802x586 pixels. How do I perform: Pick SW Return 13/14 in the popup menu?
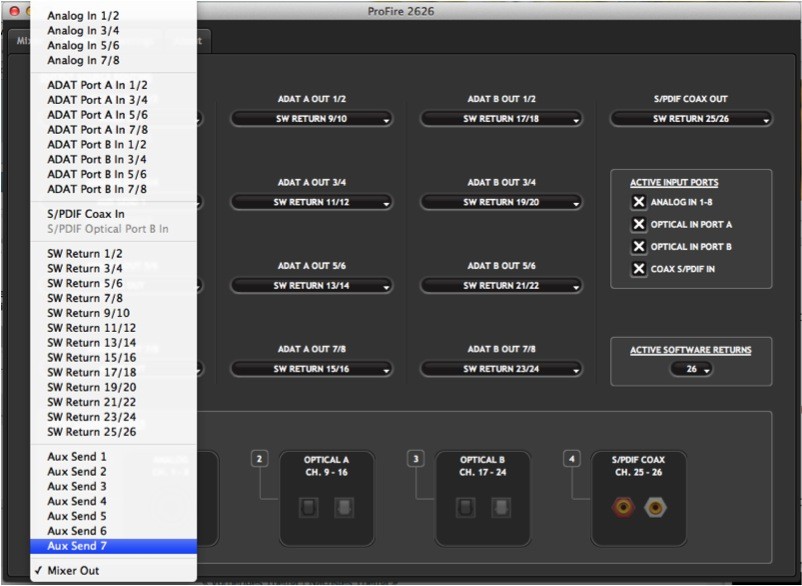(x=114, y=343)
